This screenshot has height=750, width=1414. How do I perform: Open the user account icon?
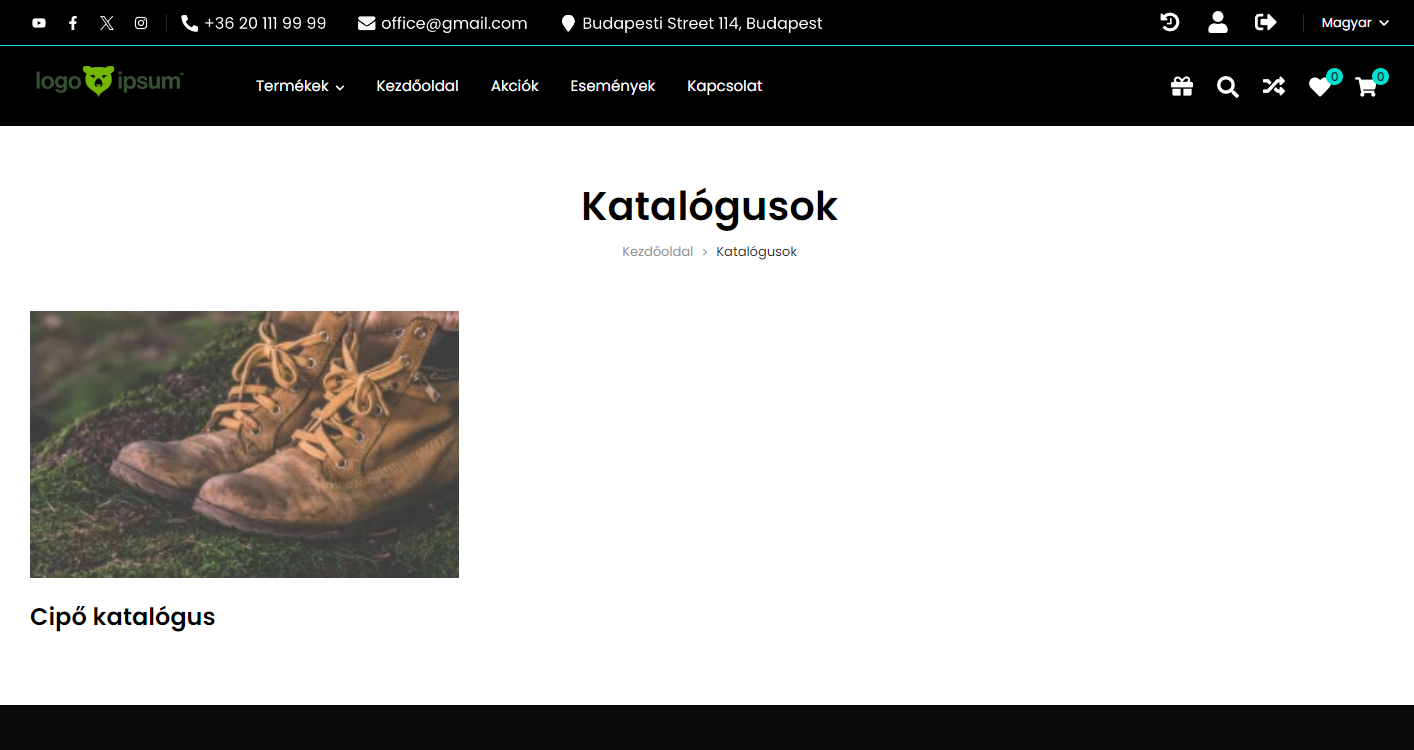(x=1217, y=21)
